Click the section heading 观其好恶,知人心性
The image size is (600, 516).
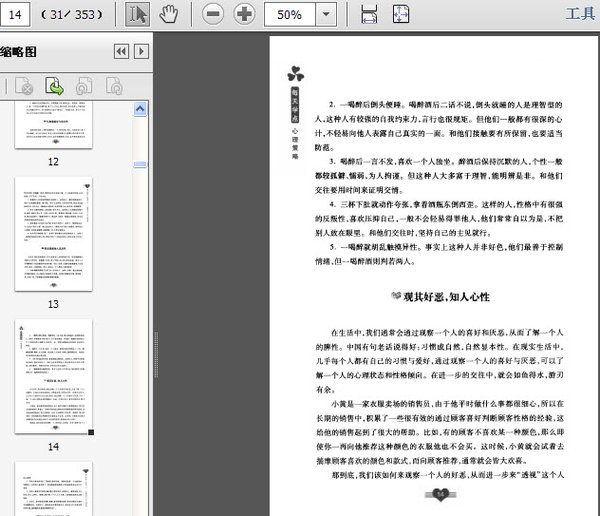pyautogui.click(x=446, y=297)
